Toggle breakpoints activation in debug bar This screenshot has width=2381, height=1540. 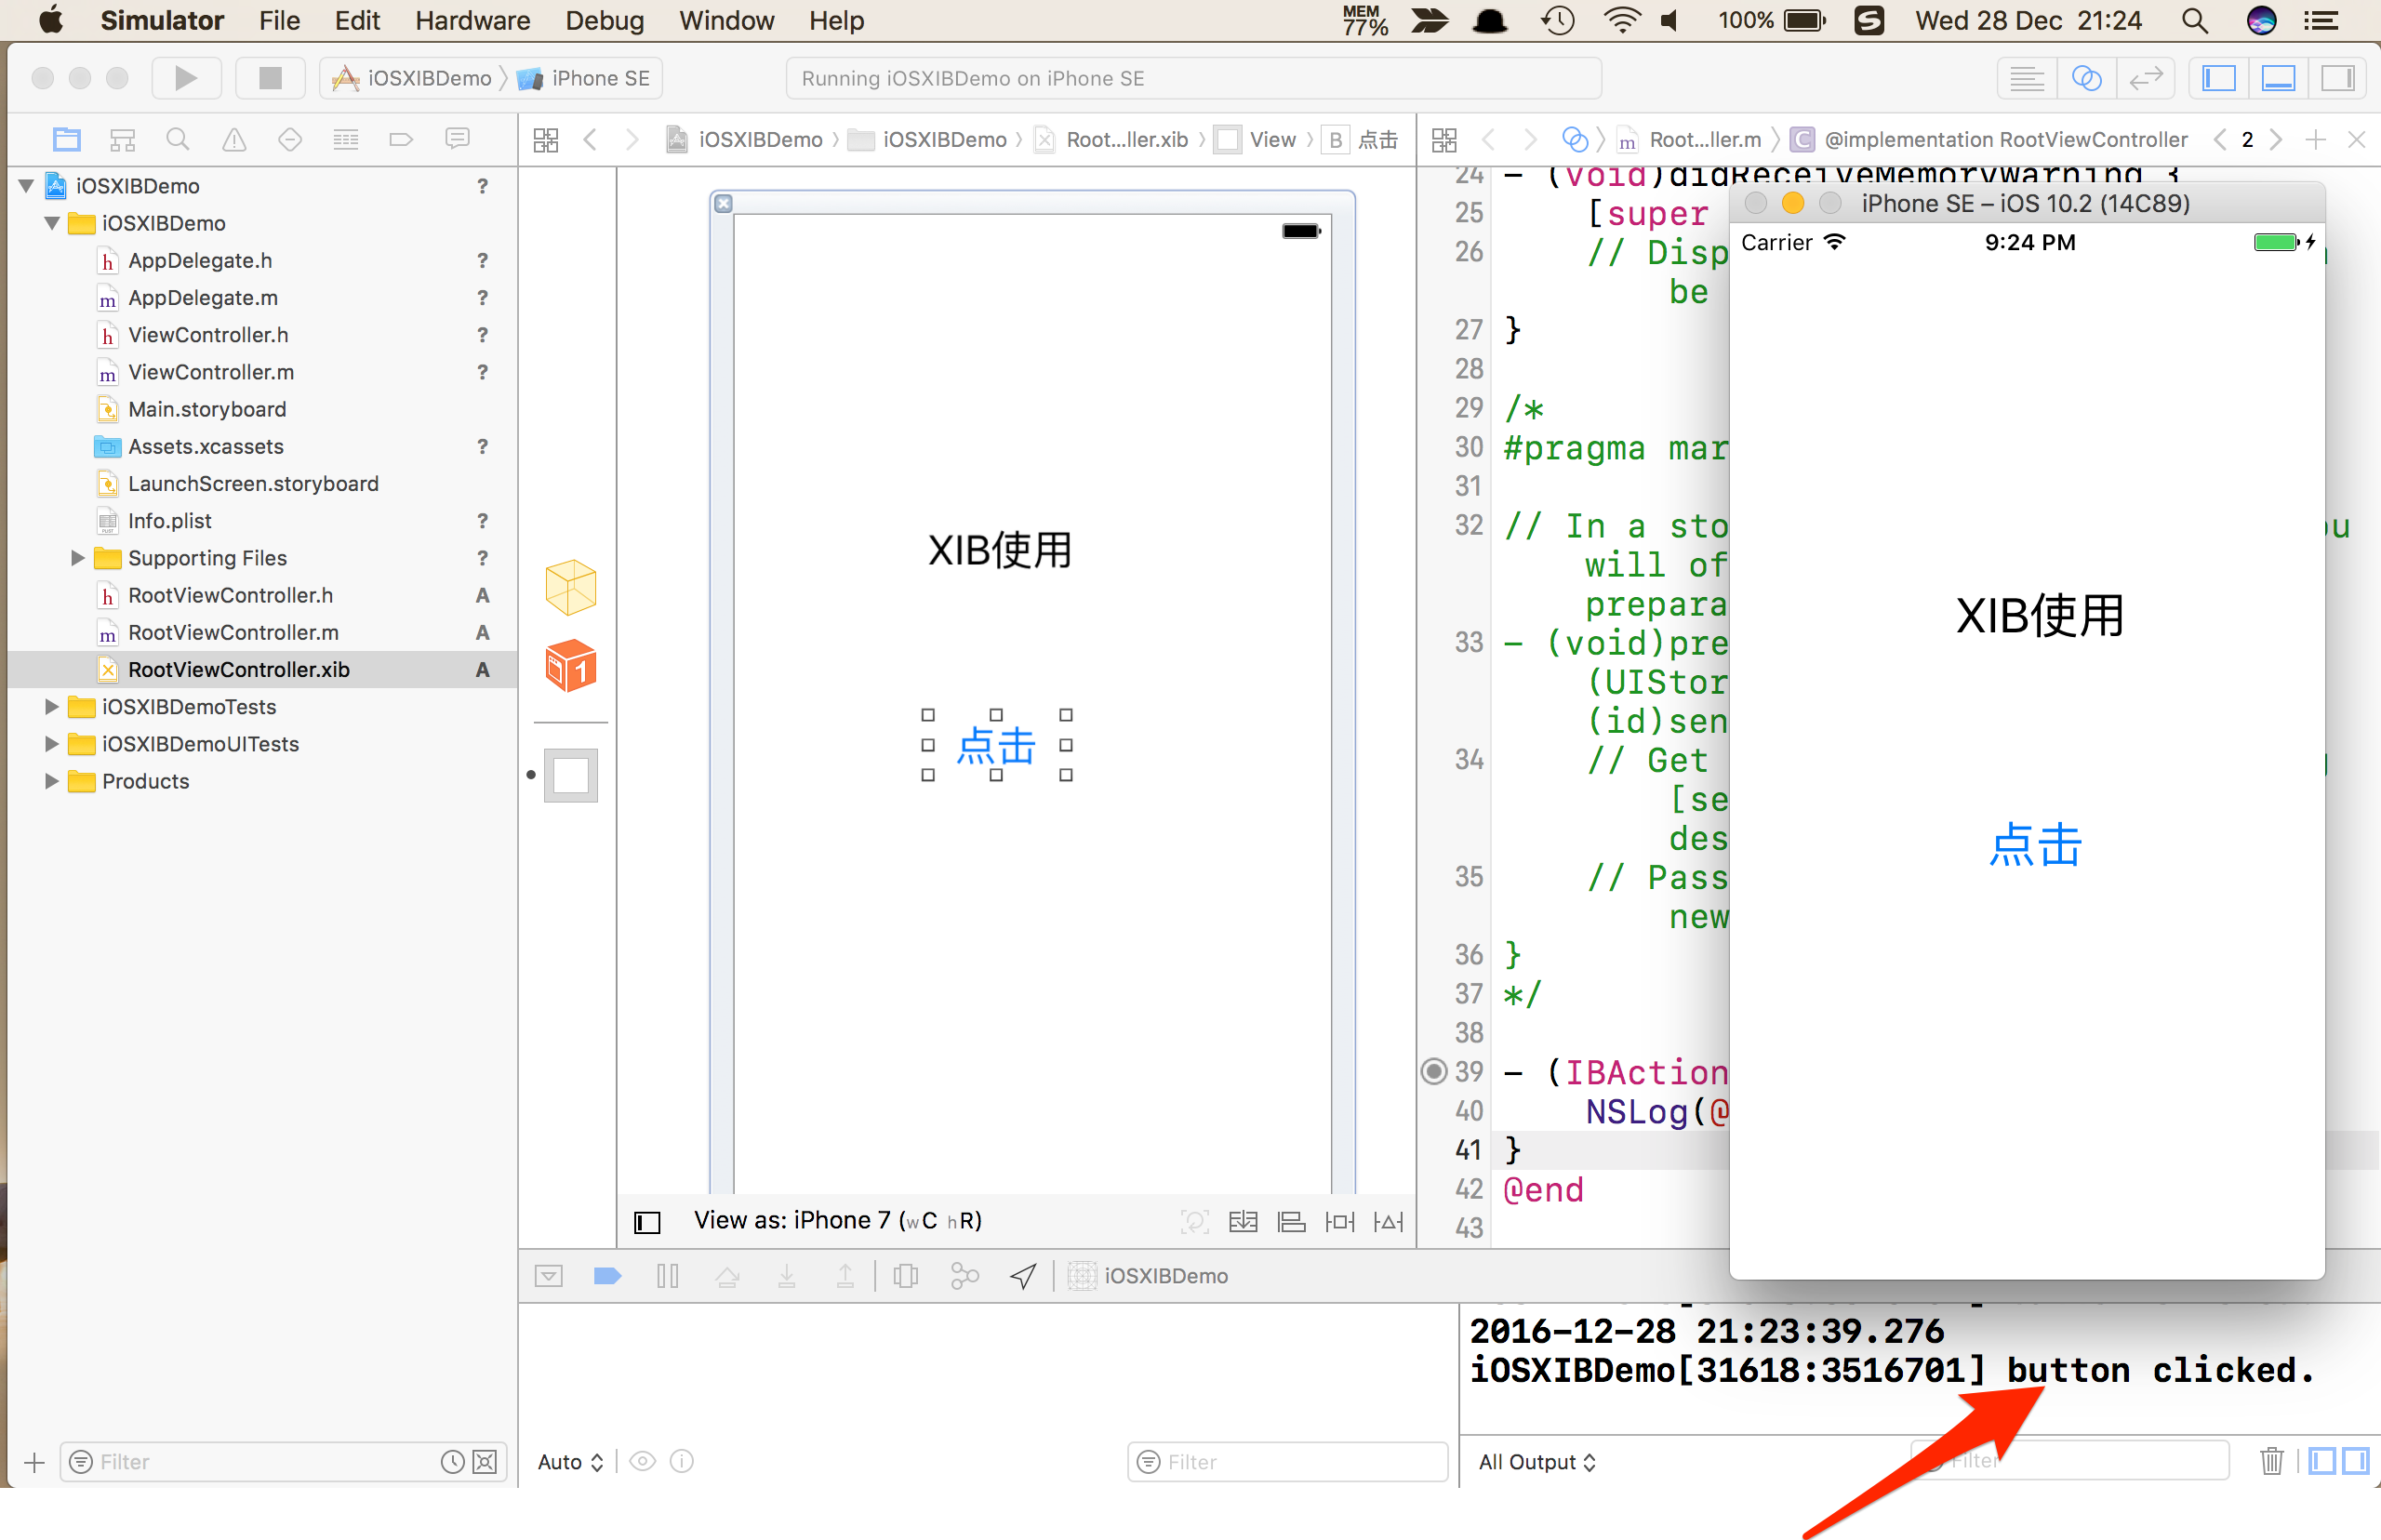pyautogui.click(x=607, y=1276)
